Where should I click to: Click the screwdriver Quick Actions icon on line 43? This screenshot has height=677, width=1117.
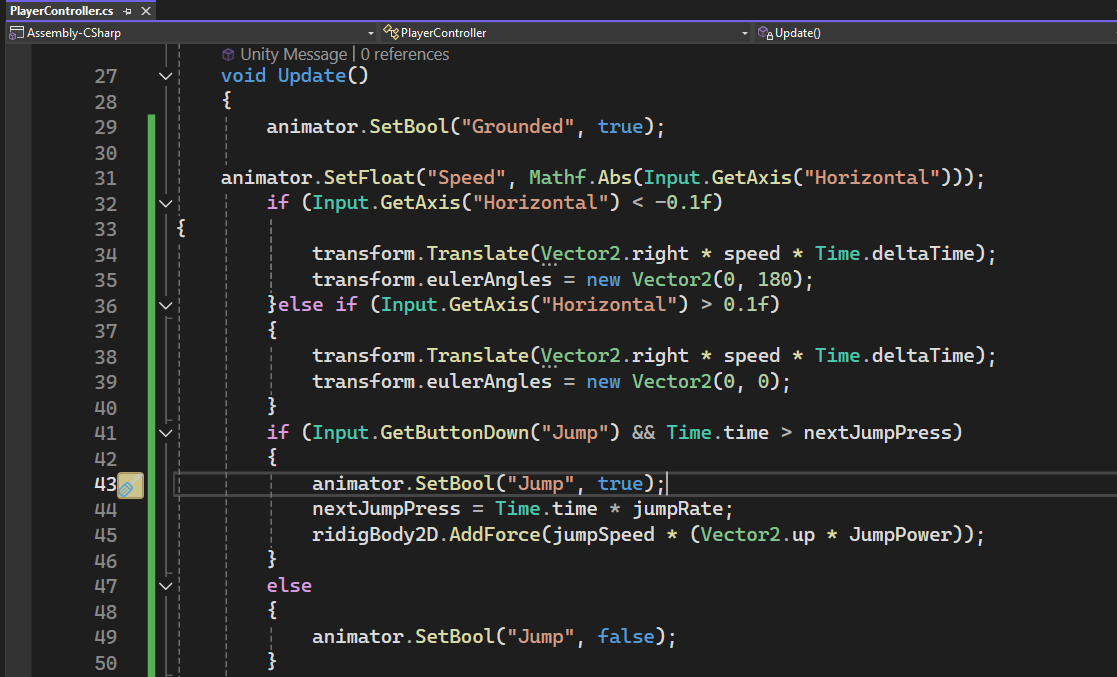coord(130,487)
